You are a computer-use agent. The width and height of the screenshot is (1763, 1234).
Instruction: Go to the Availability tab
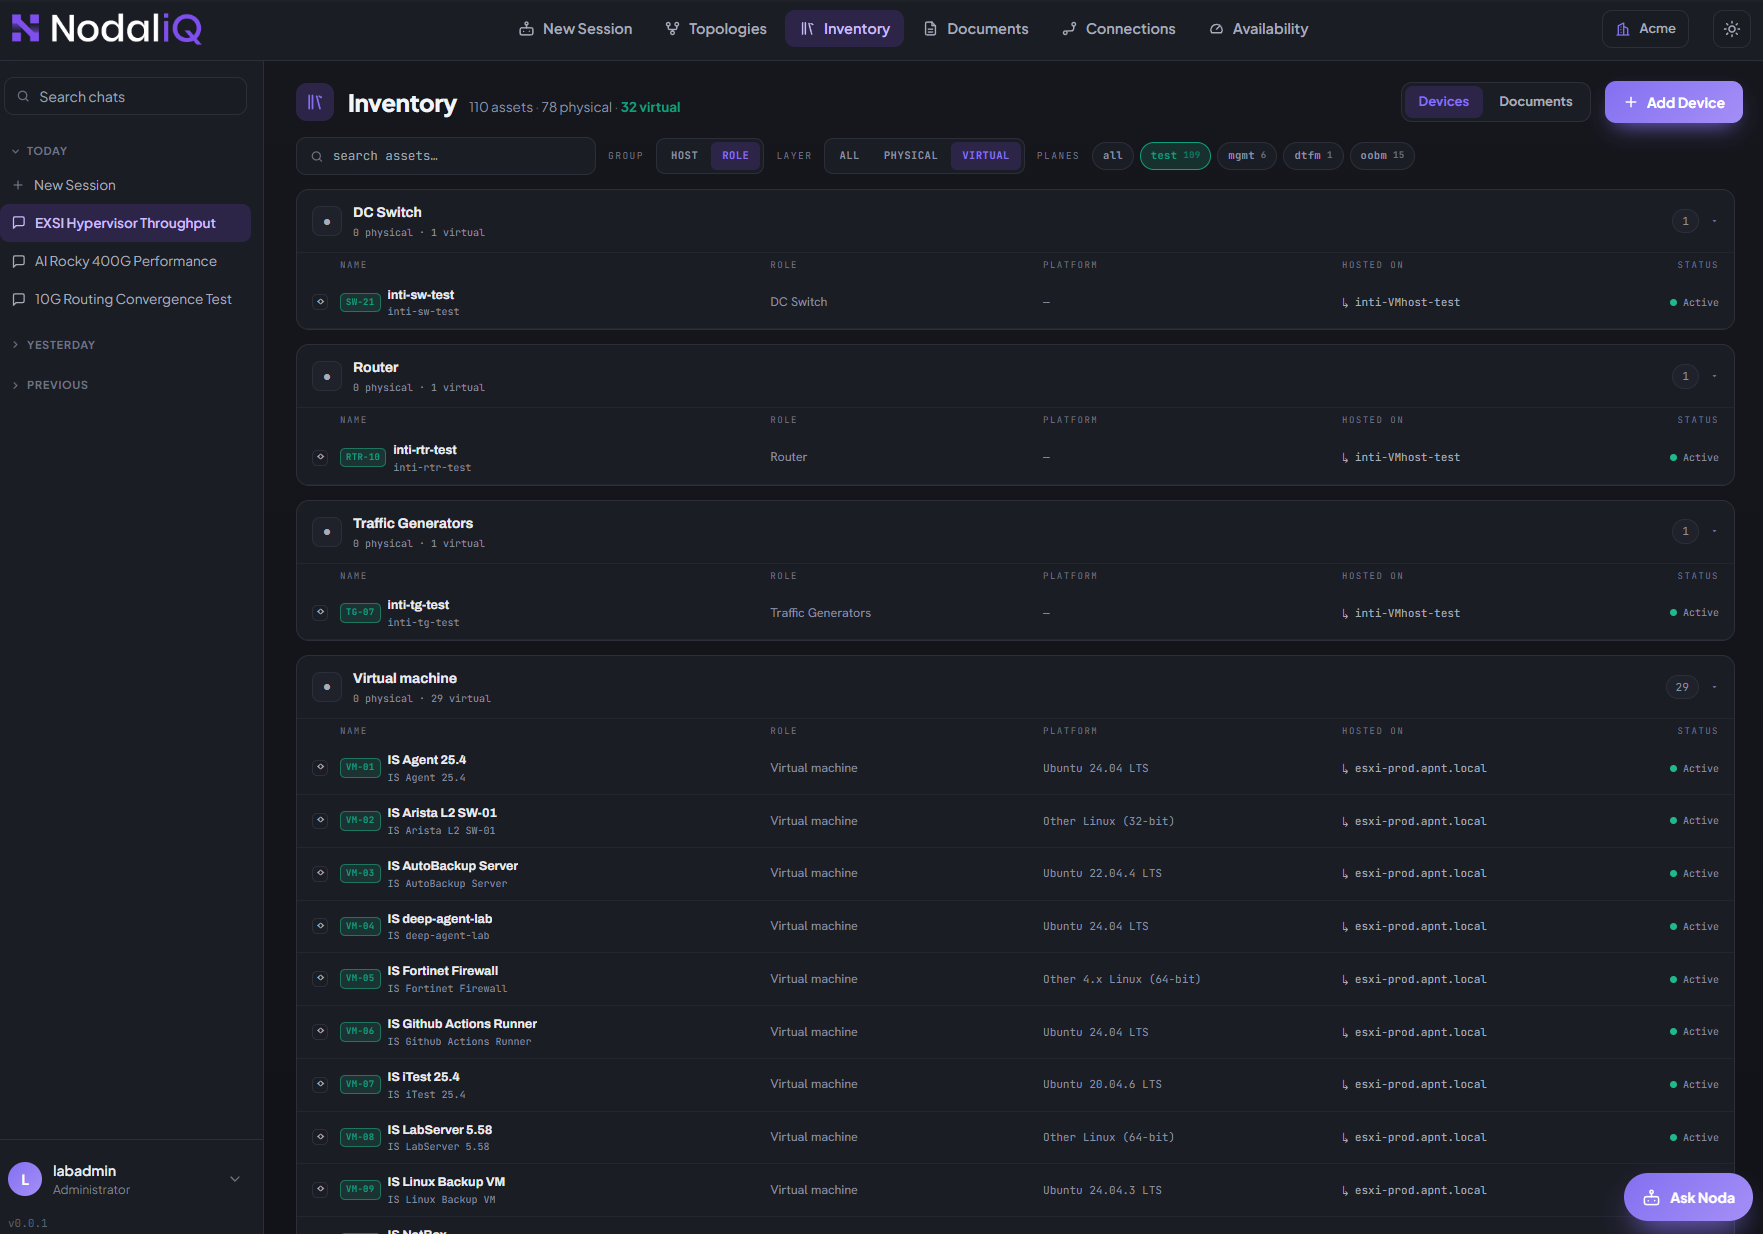click(x=1258, y=29)
